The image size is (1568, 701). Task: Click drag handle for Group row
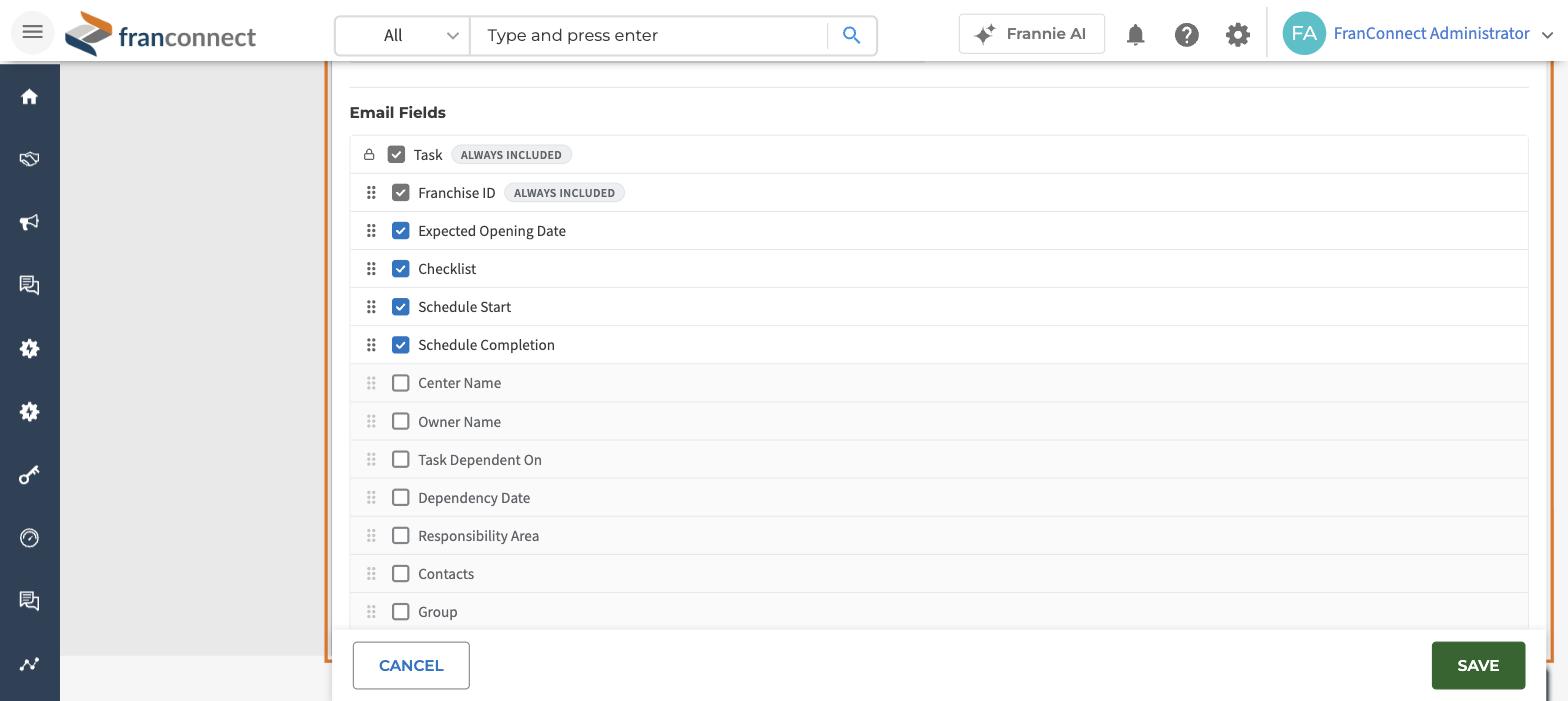(371, 611)
